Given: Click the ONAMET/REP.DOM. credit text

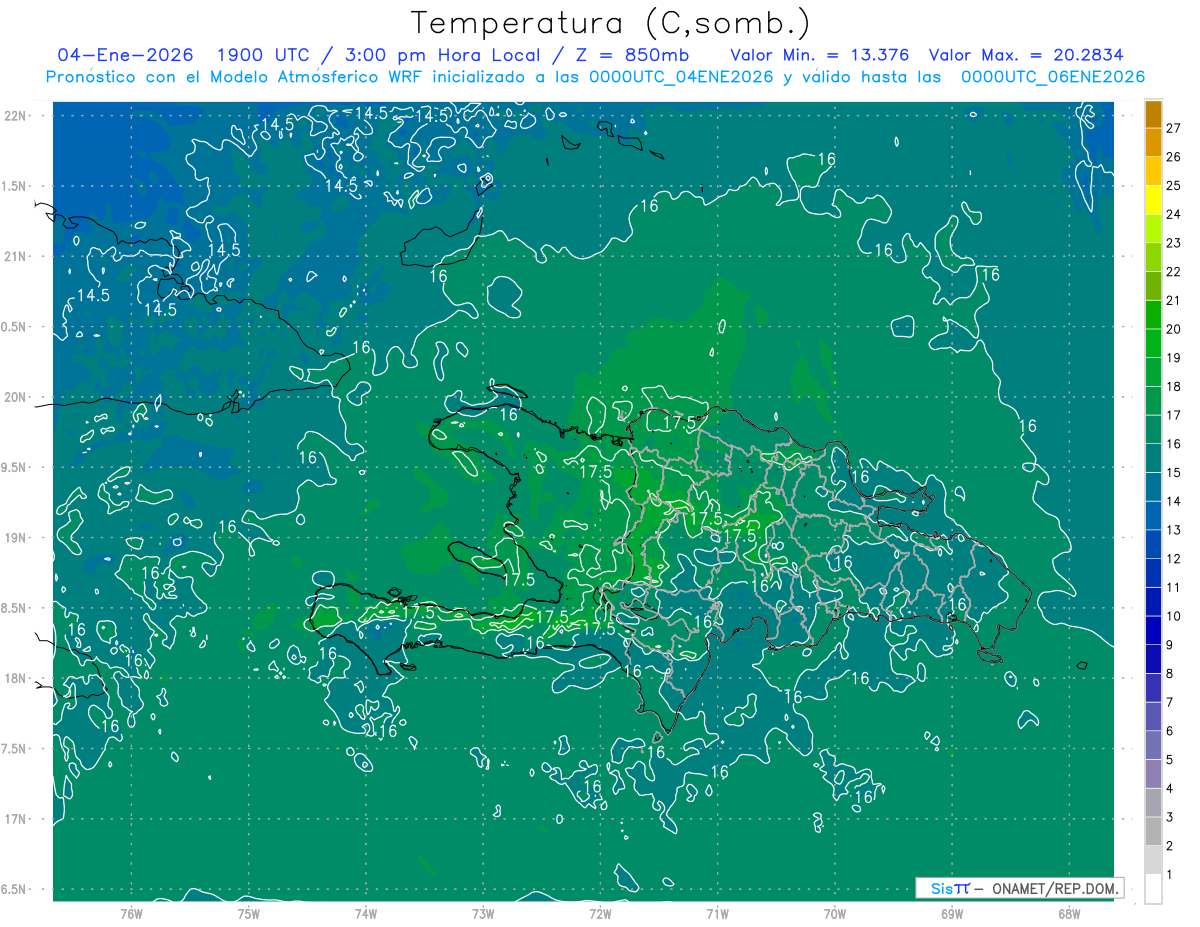Looking at the screenshot, I should [1054, 888].
